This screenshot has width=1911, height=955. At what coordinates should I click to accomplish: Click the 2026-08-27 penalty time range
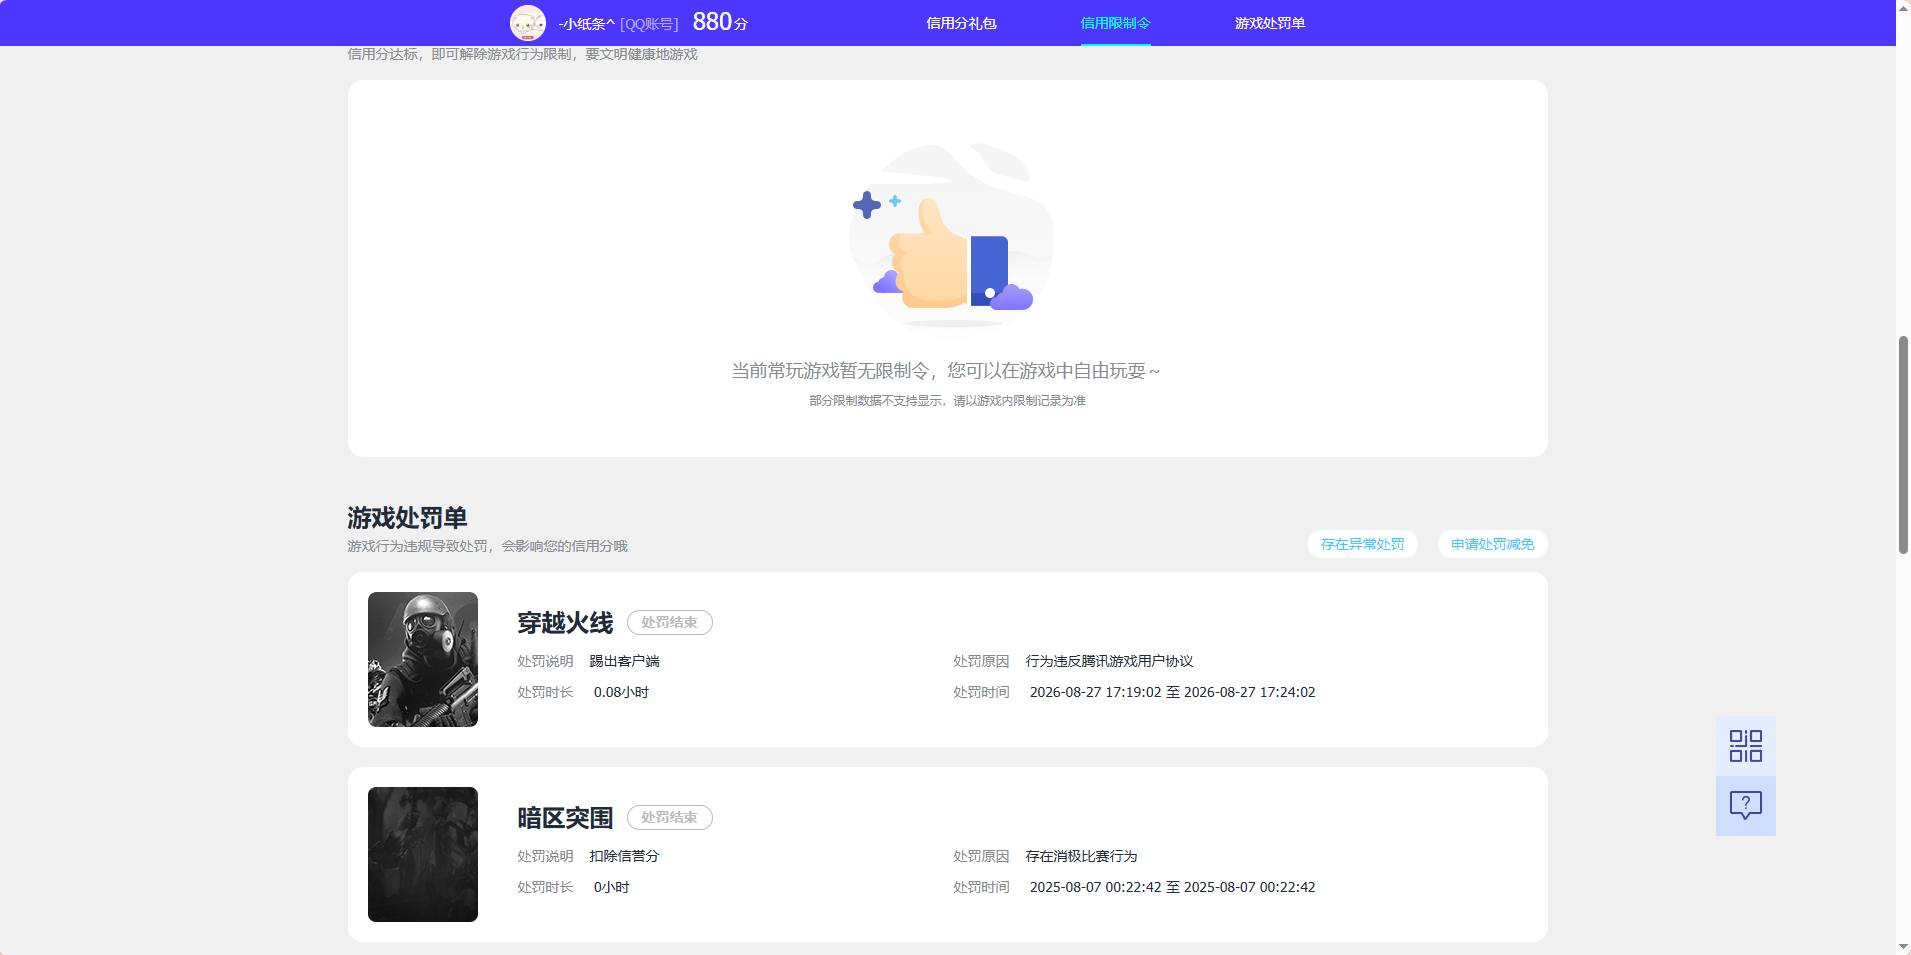click(1172, 692)
